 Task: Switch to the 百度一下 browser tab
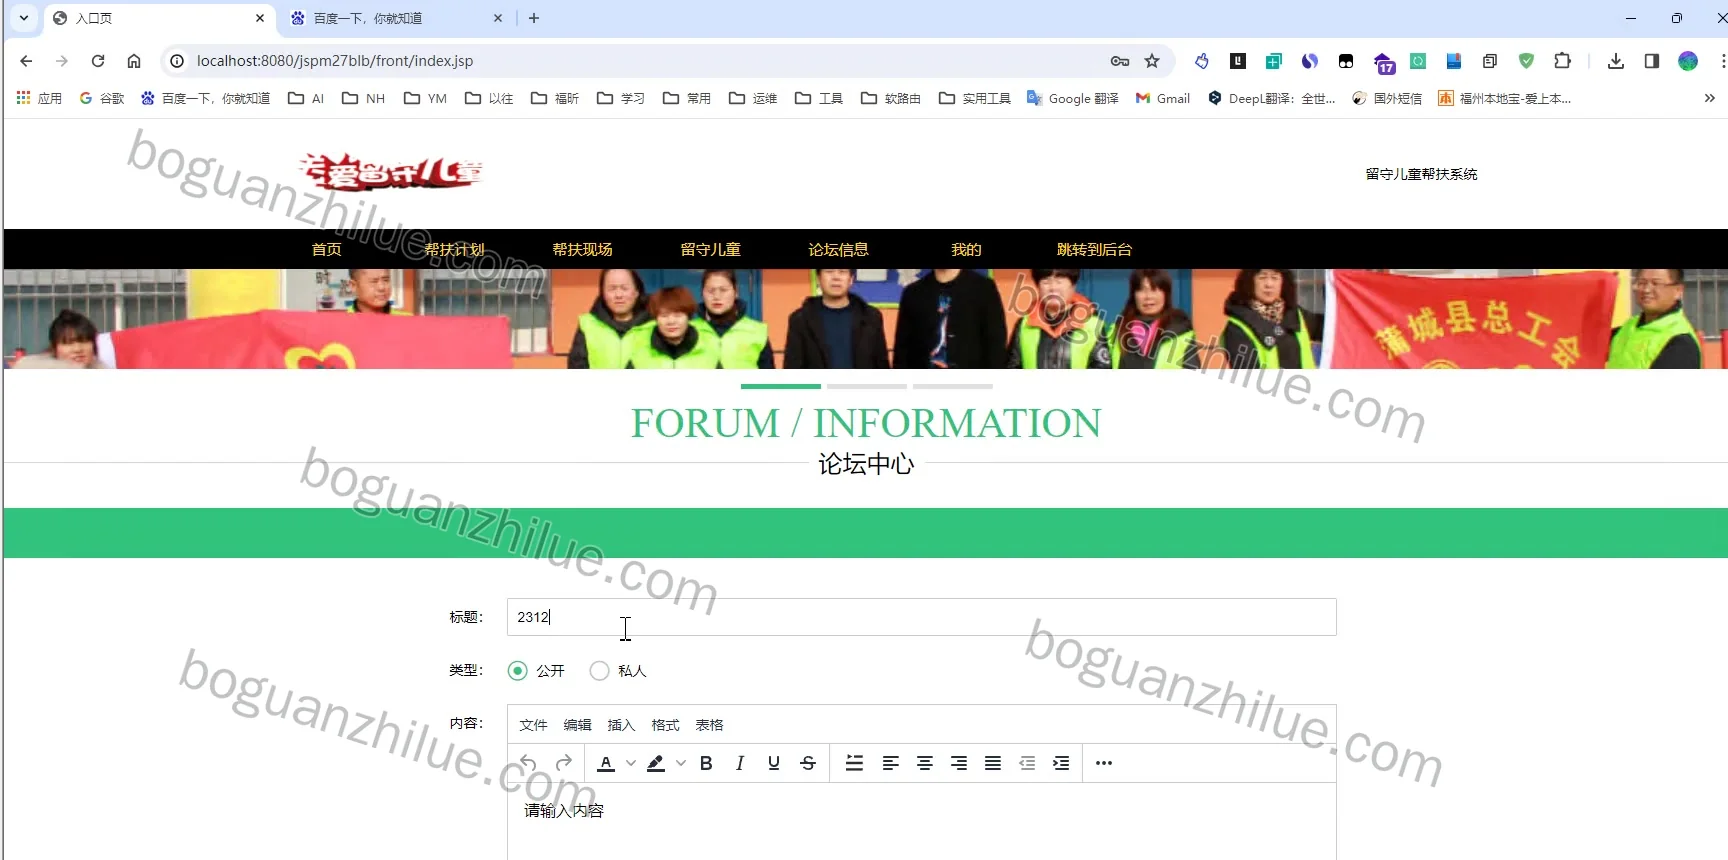397,18
